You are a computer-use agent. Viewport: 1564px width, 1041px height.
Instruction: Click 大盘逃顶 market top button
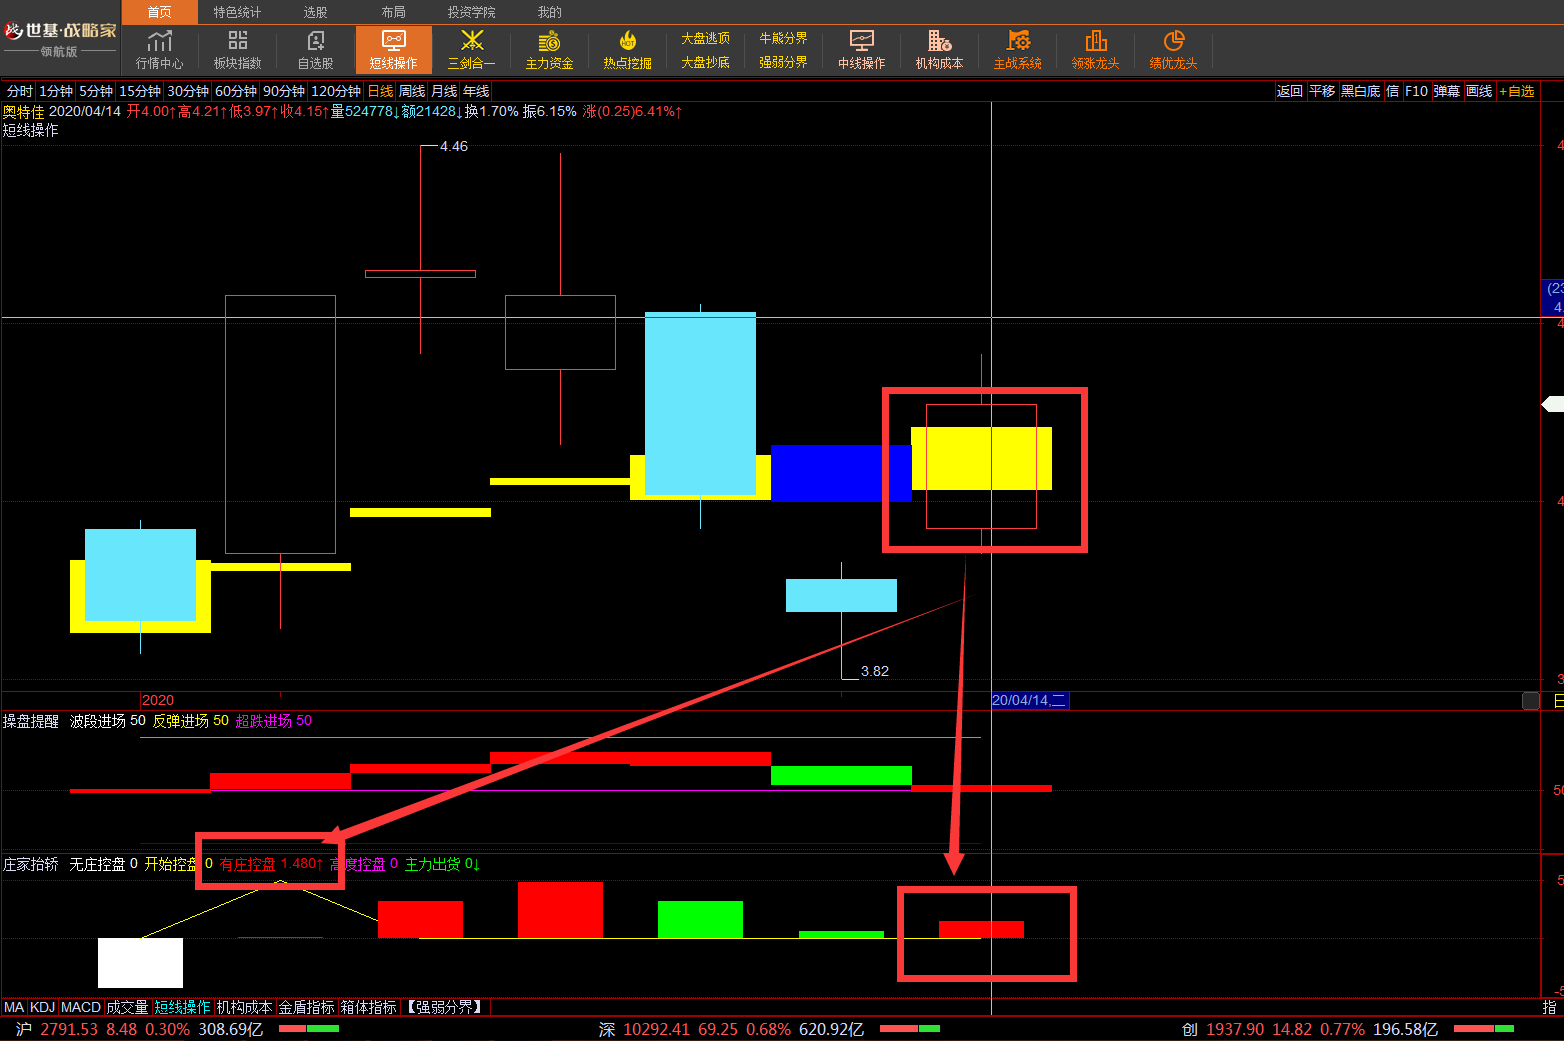(x=705, y=38)
